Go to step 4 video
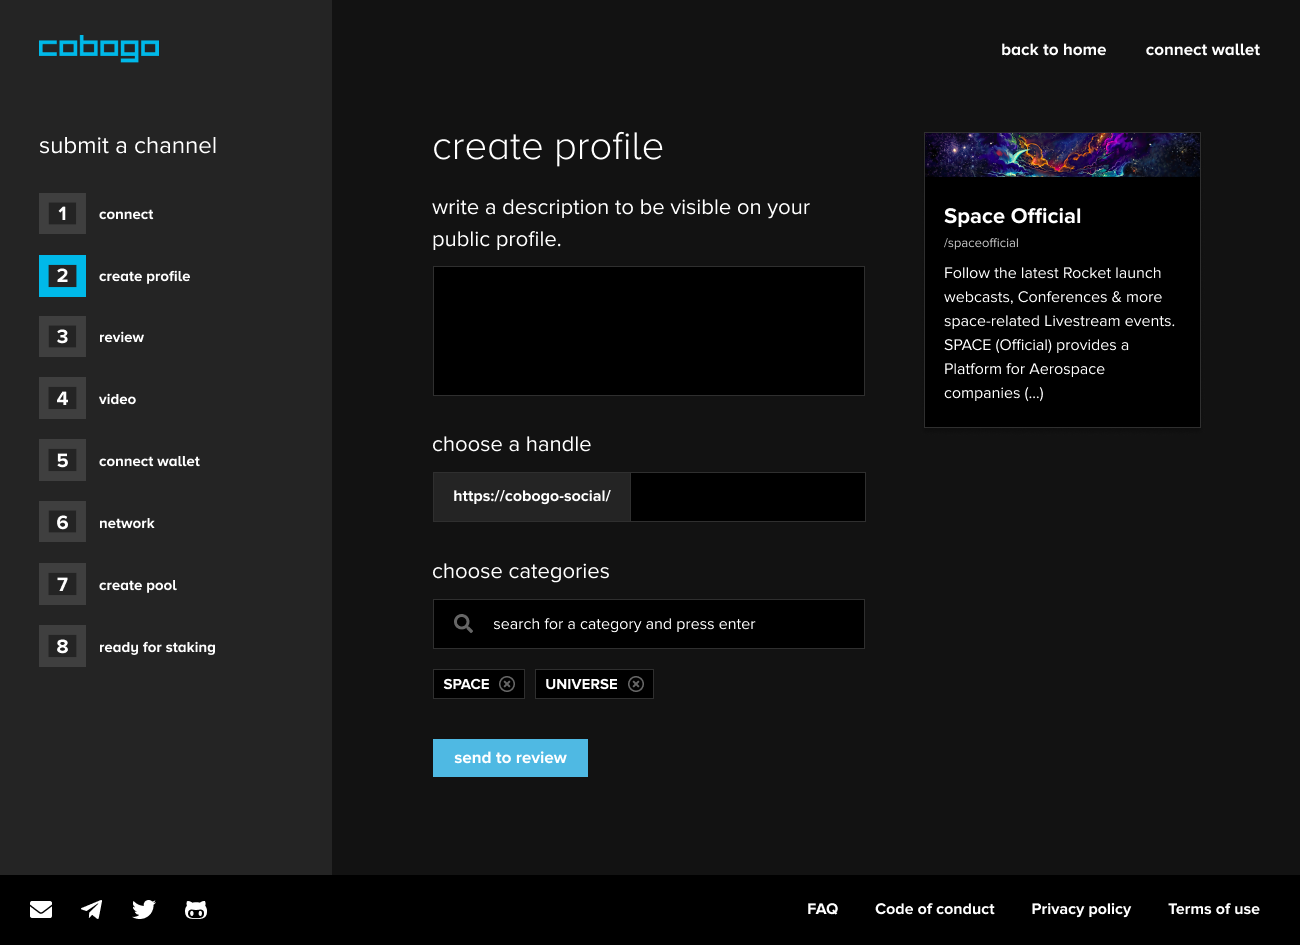 pyautogui.click(x=63, y=399)
